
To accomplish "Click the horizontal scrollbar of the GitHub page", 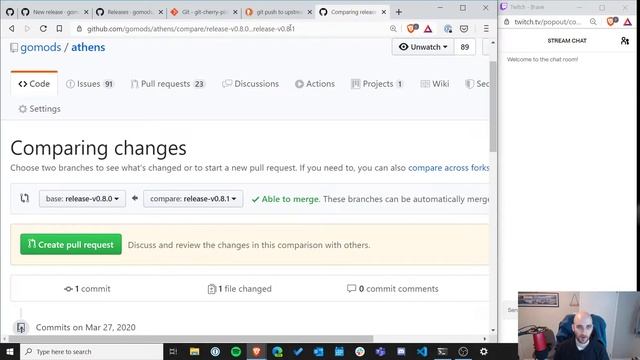I will (191, 339).
